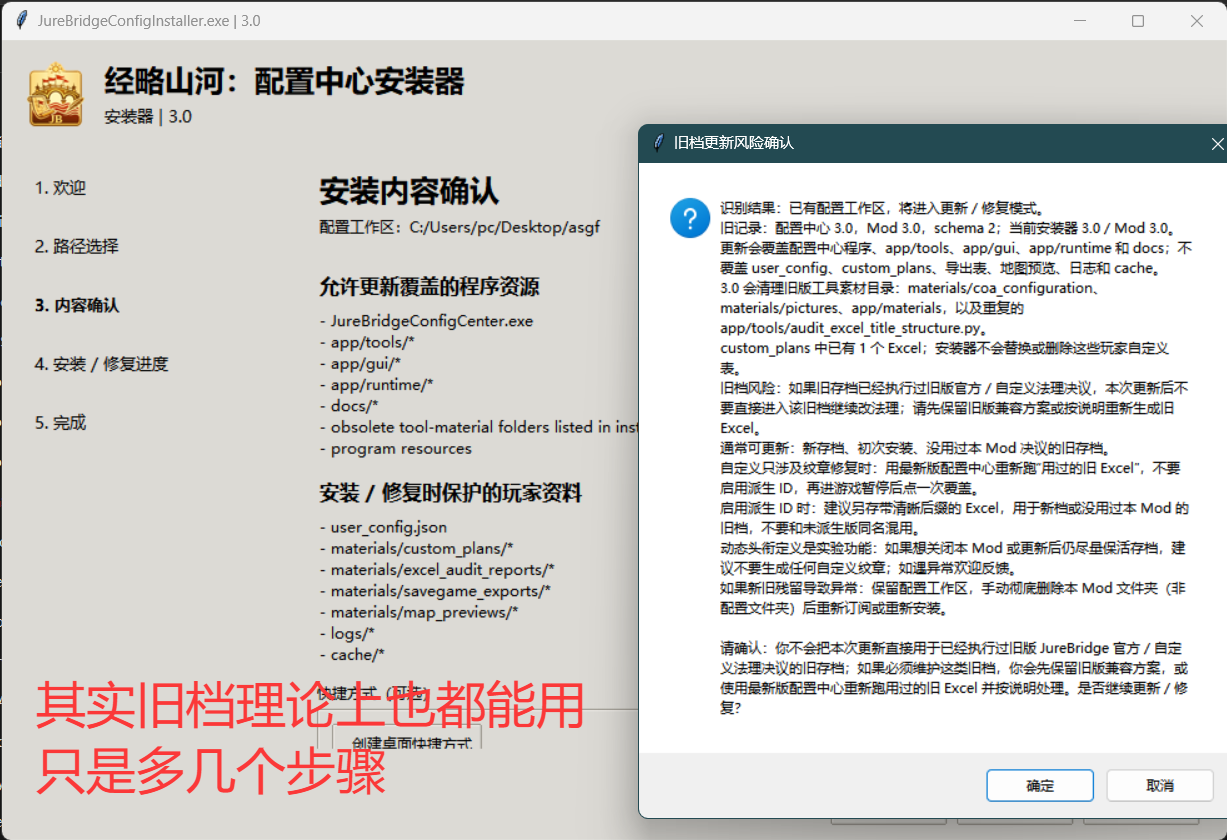This screenshot has height=840, width=1227.
Task: Select step 4. 安装 / 修复进度
Action: click(101, 364)
